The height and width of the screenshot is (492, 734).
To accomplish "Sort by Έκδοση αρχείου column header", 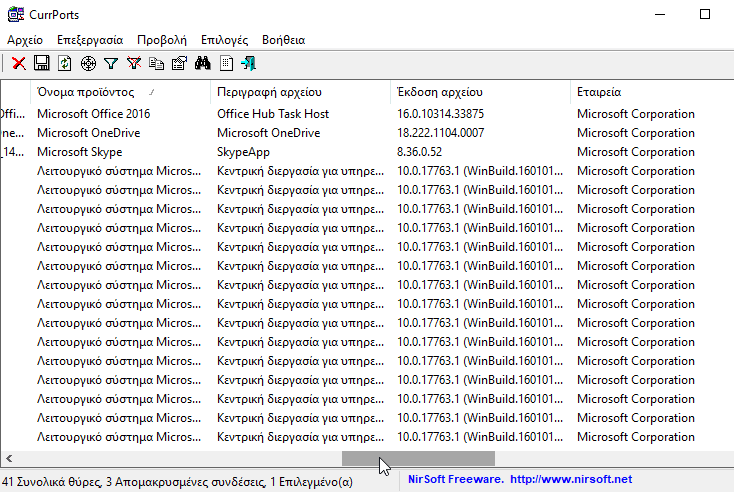I will click(440, 91).
